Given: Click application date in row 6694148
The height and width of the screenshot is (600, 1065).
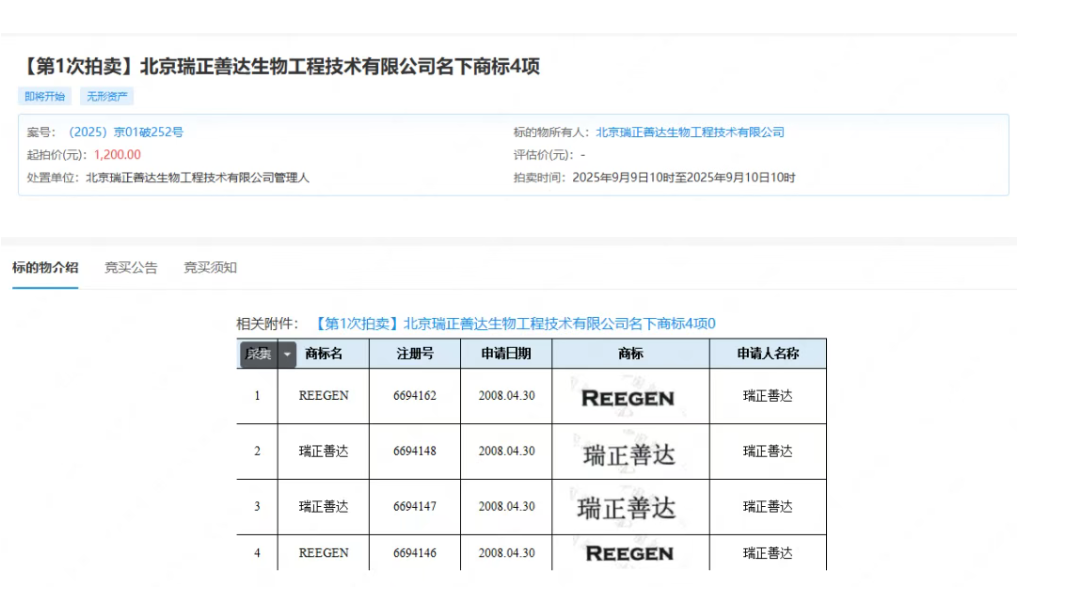Looking at the screenshot, I should coord(507,451).
